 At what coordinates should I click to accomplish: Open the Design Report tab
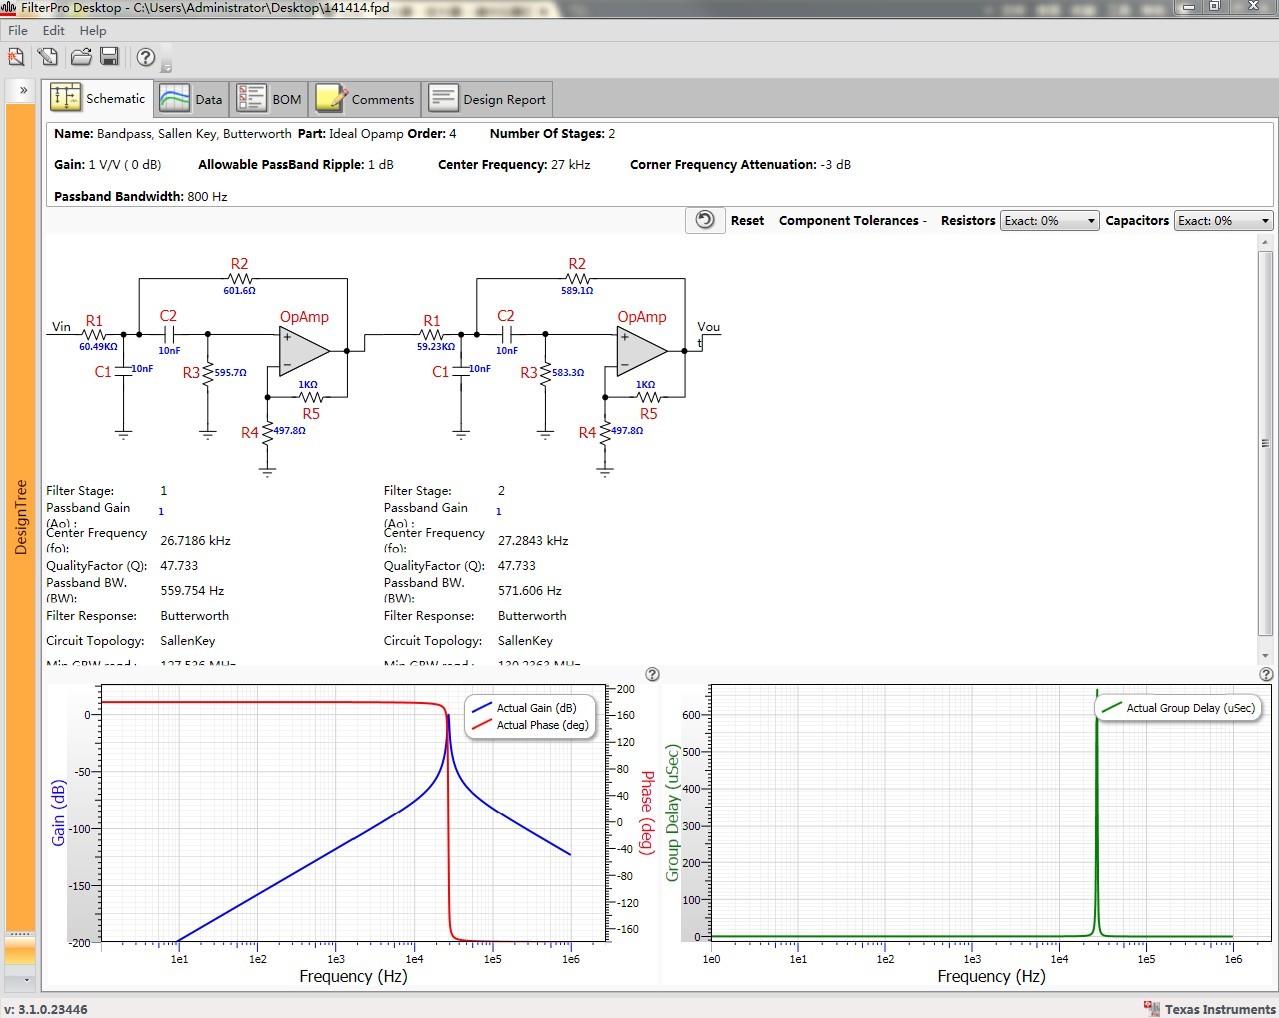tap(488, 99)
